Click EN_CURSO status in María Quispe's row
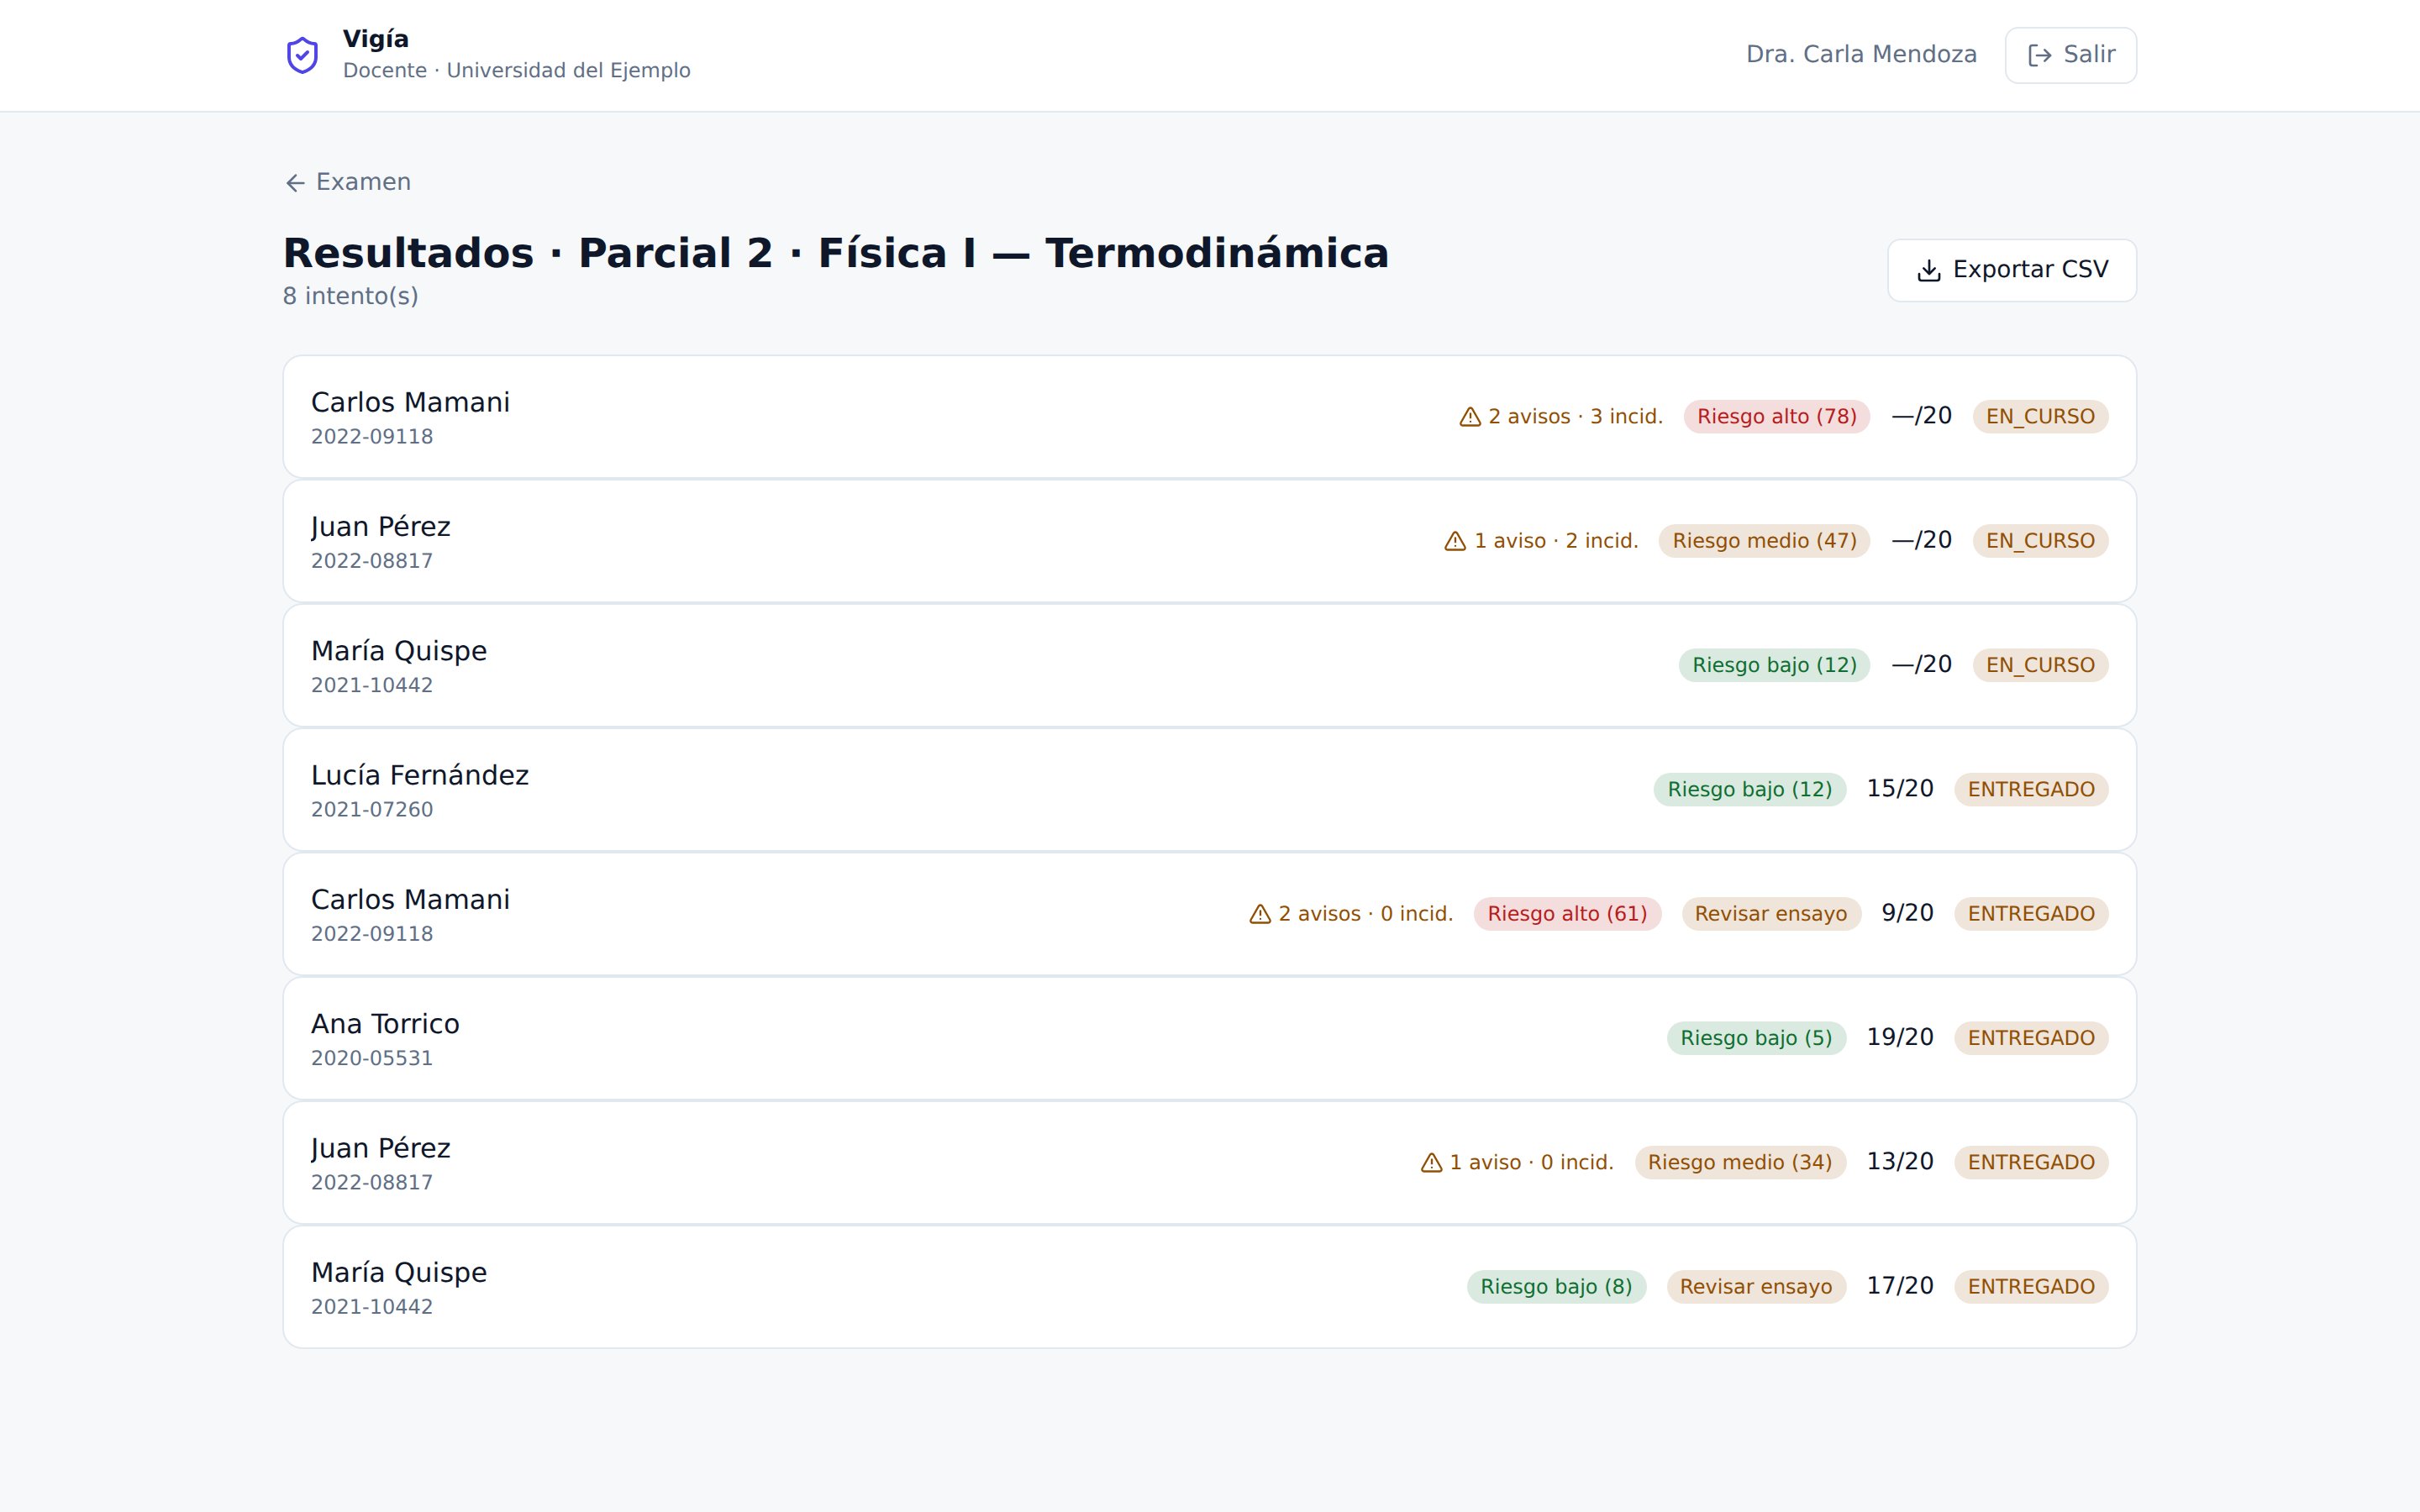The width and height of the screenshot is (2420, 1512). (x=2040, y=665)
